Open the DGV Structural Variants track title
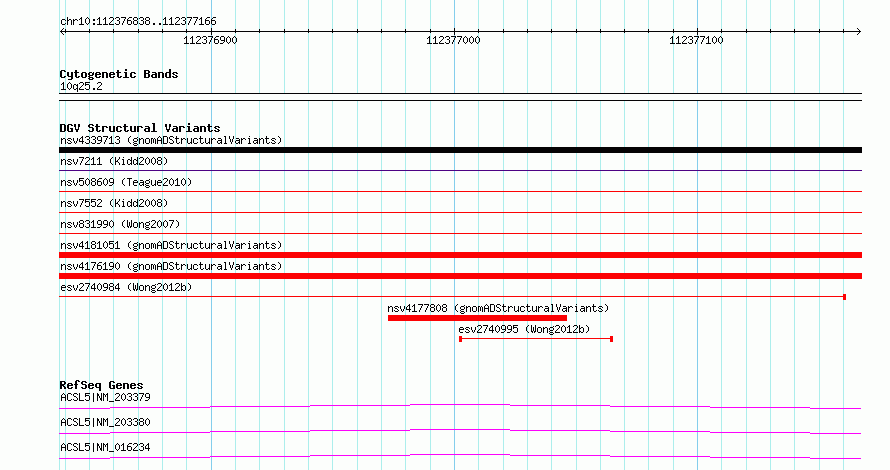890x470 pixels. 140,128
